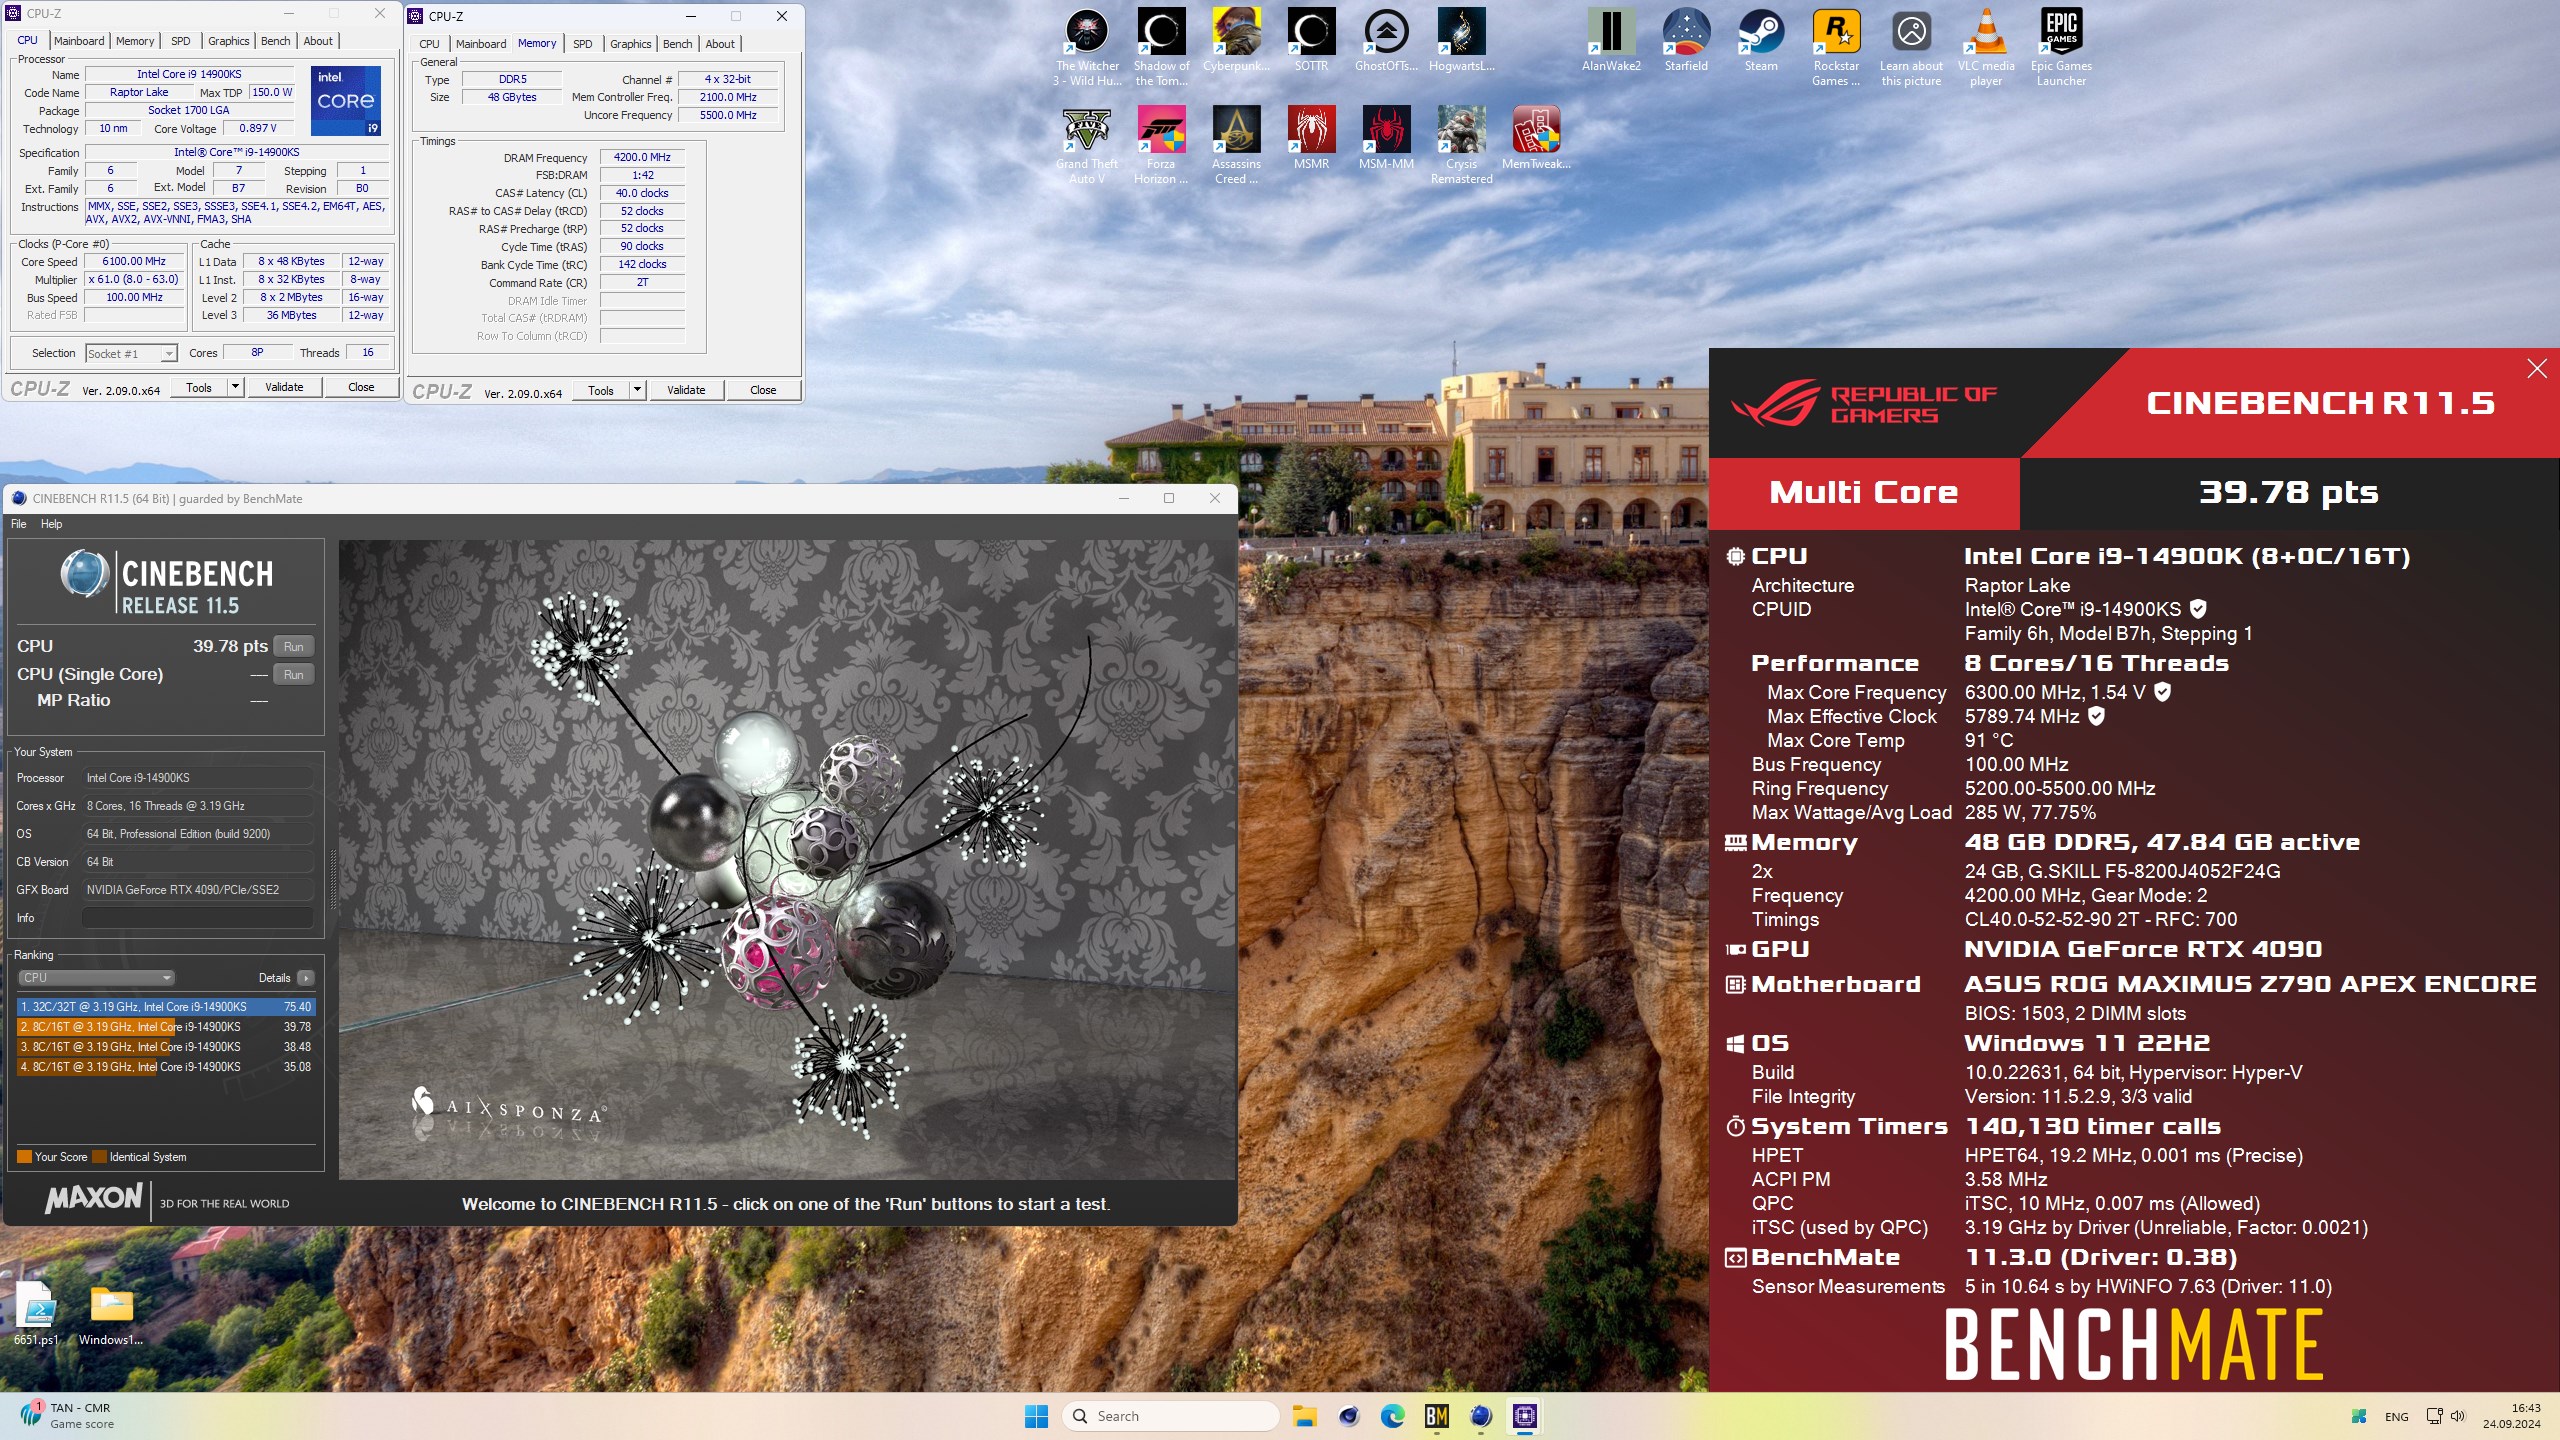
Task: Switch to Mainboard tab in left CPU-Z
Action: point(79,41)
